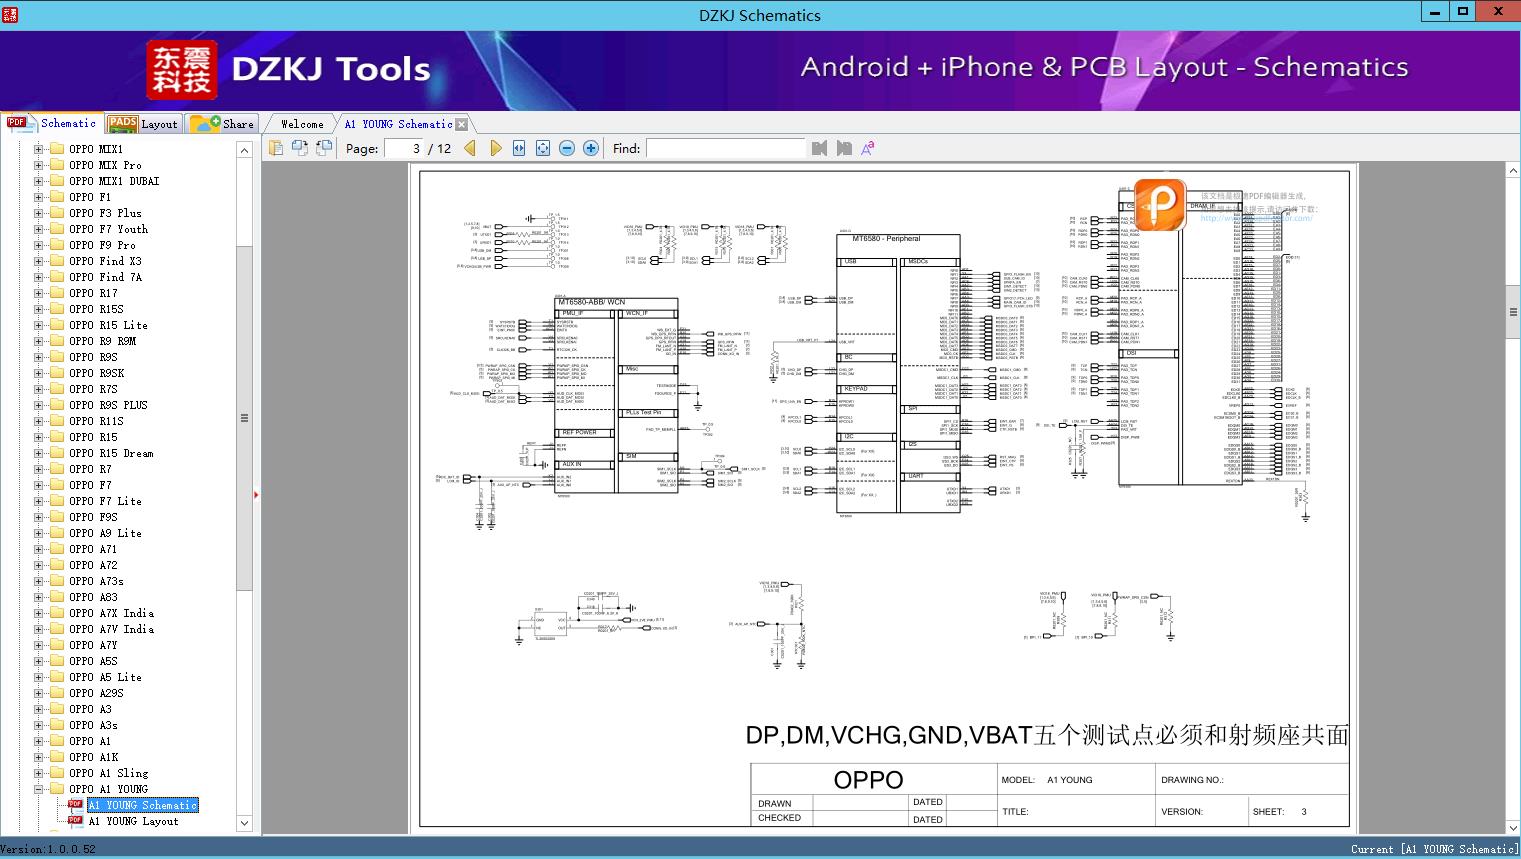
Task: Select OPPO R11S in tree
Action: 96,421
